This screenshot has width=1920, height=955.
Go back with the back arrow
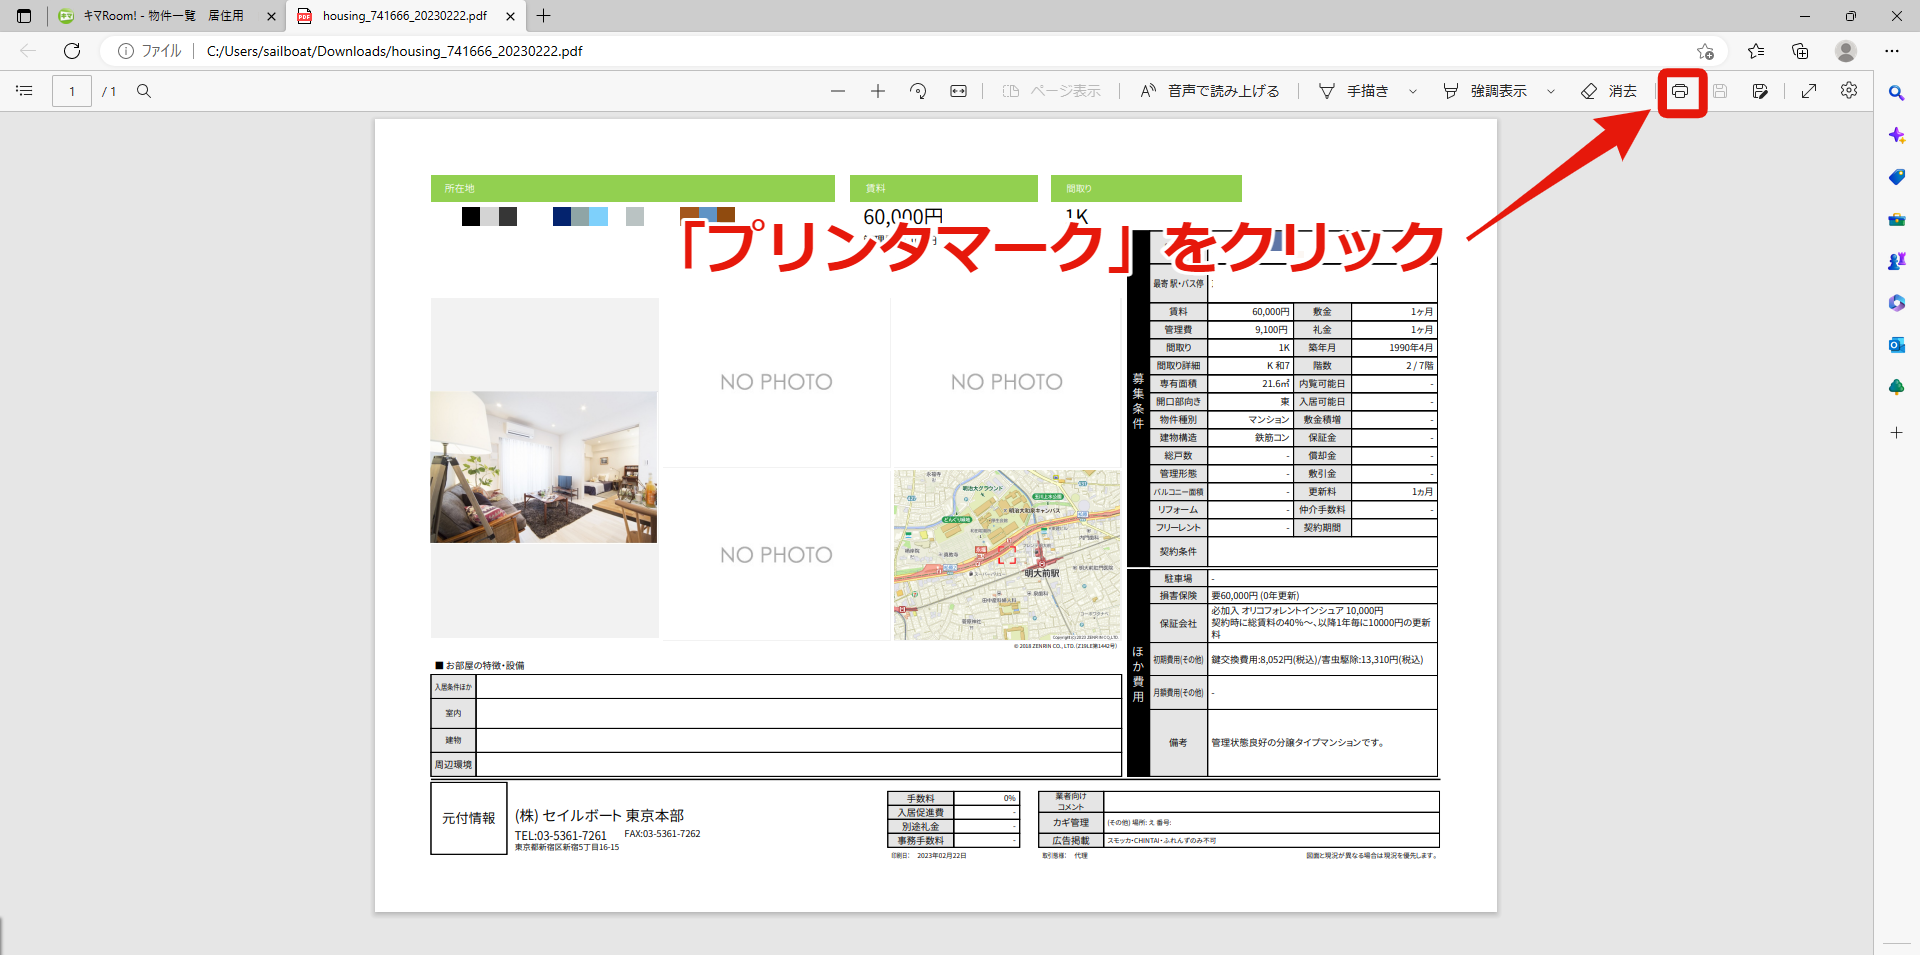(28, 51)
